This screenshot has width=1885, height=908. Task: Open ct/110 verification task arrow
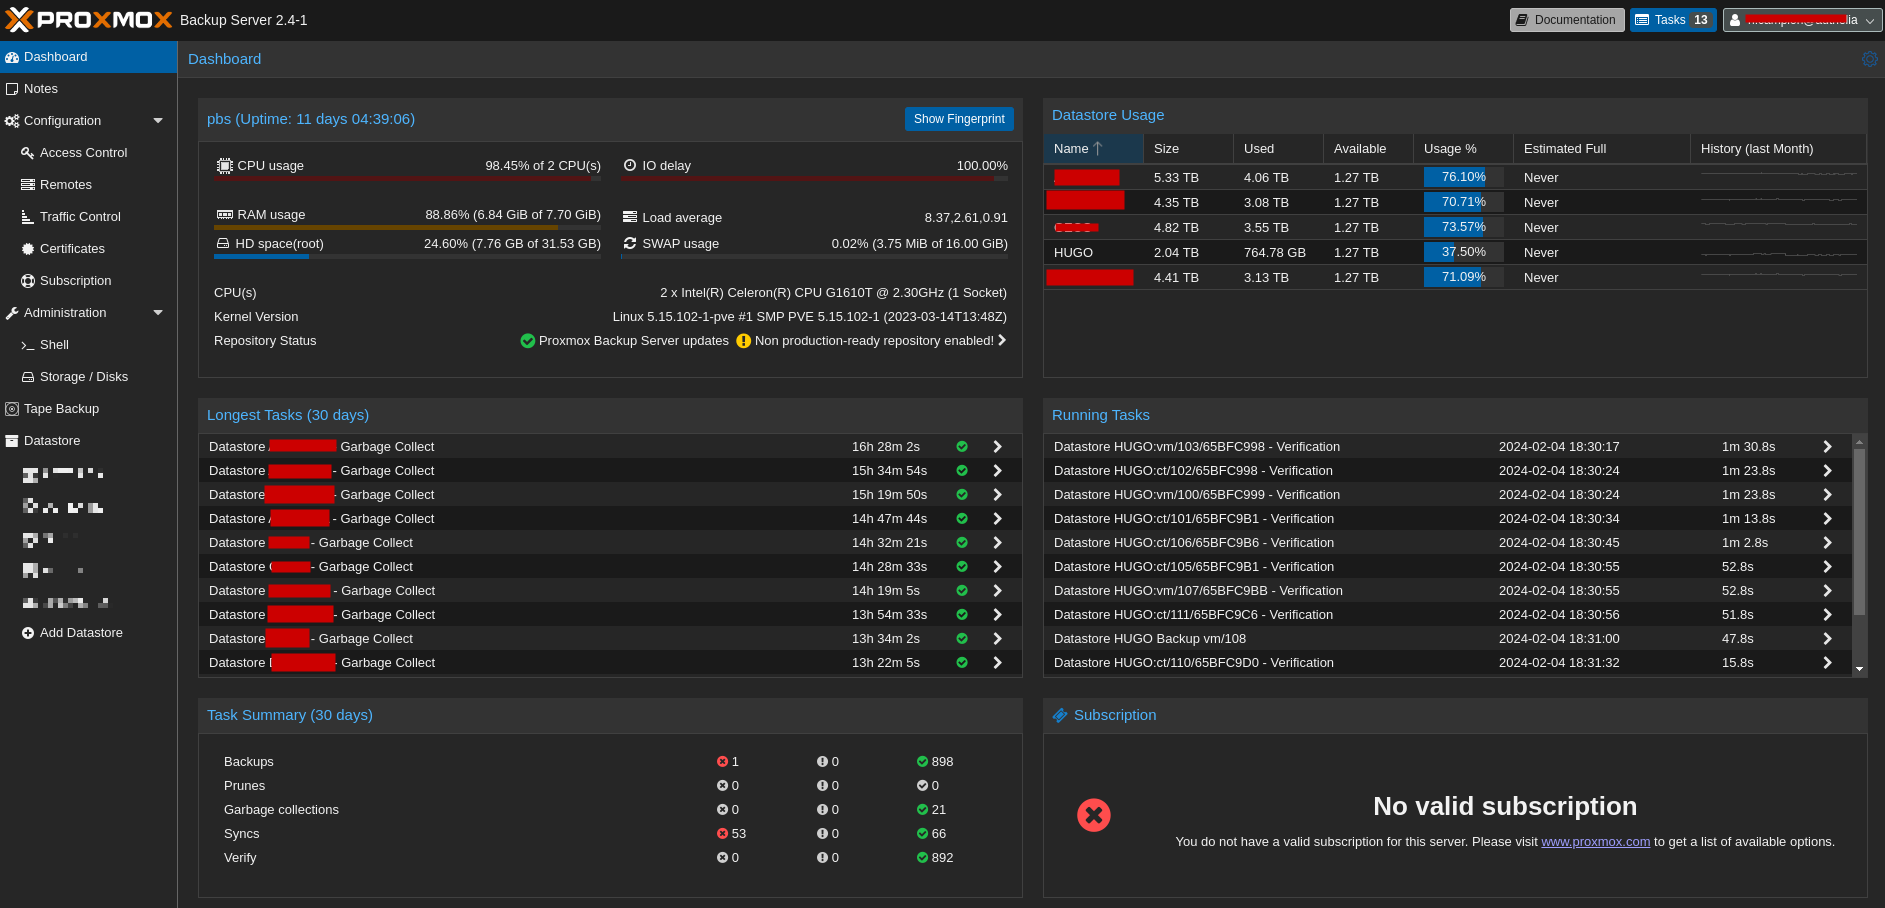coord(1827,663)
